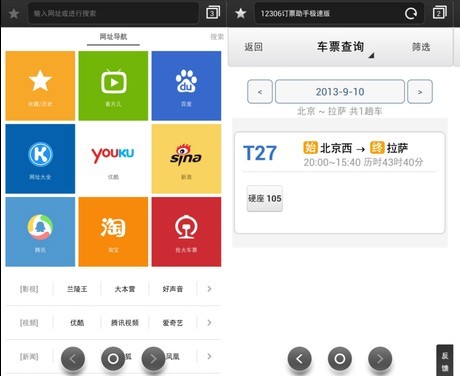The image size is (460, 376).
Task: Open the green 看片儿 video tile
Action: [x=113, y=86]
